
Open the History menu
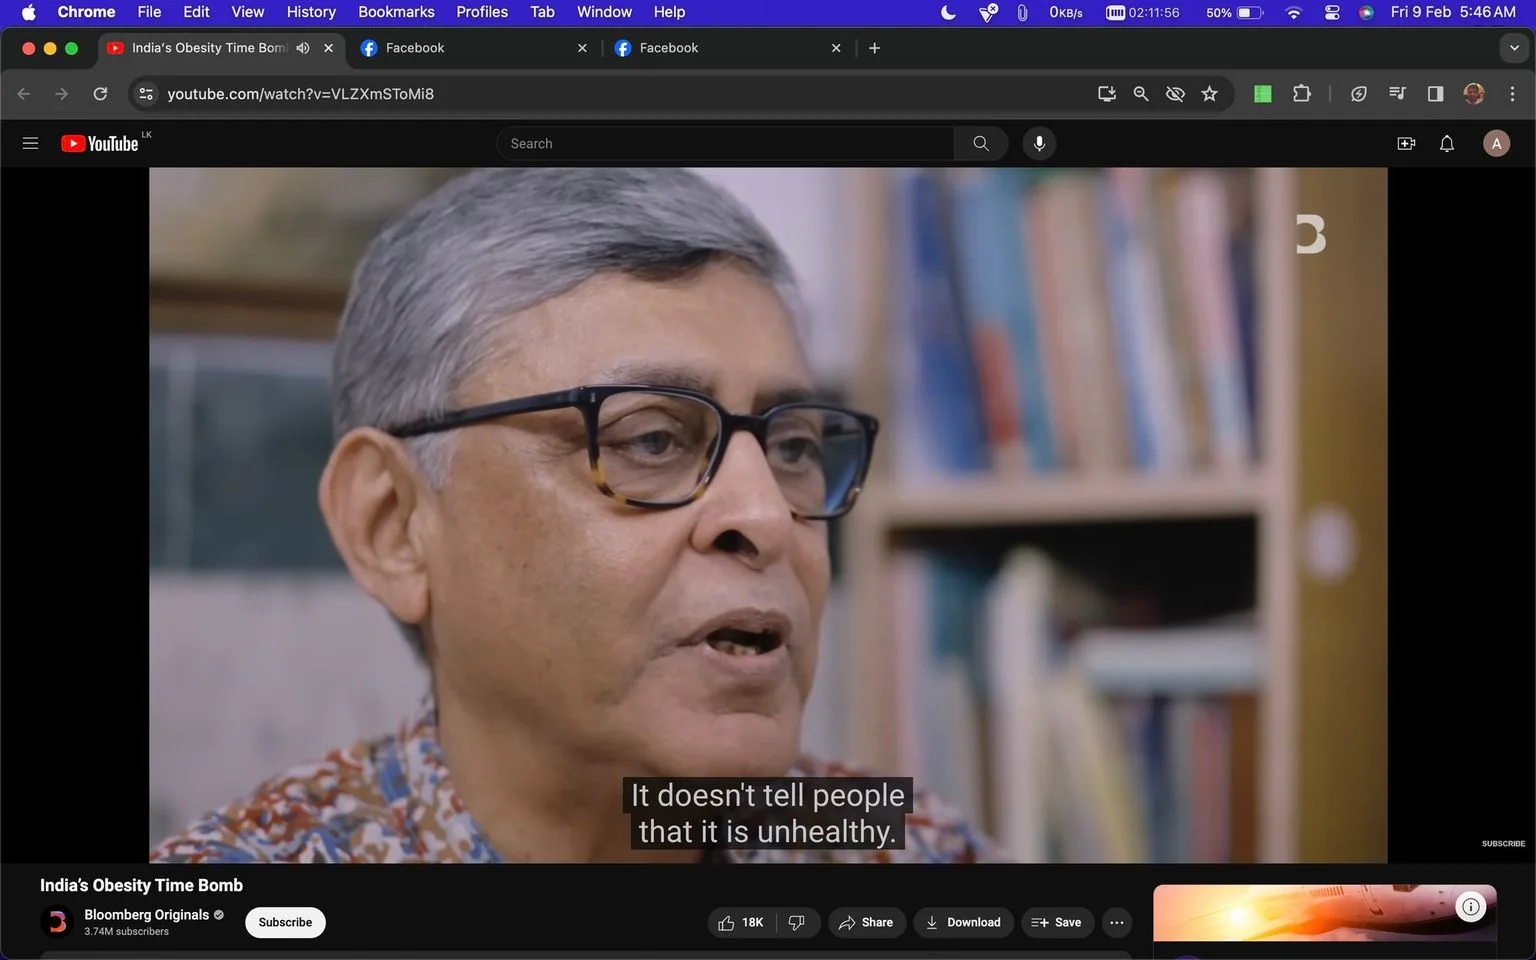pos(311,12)
